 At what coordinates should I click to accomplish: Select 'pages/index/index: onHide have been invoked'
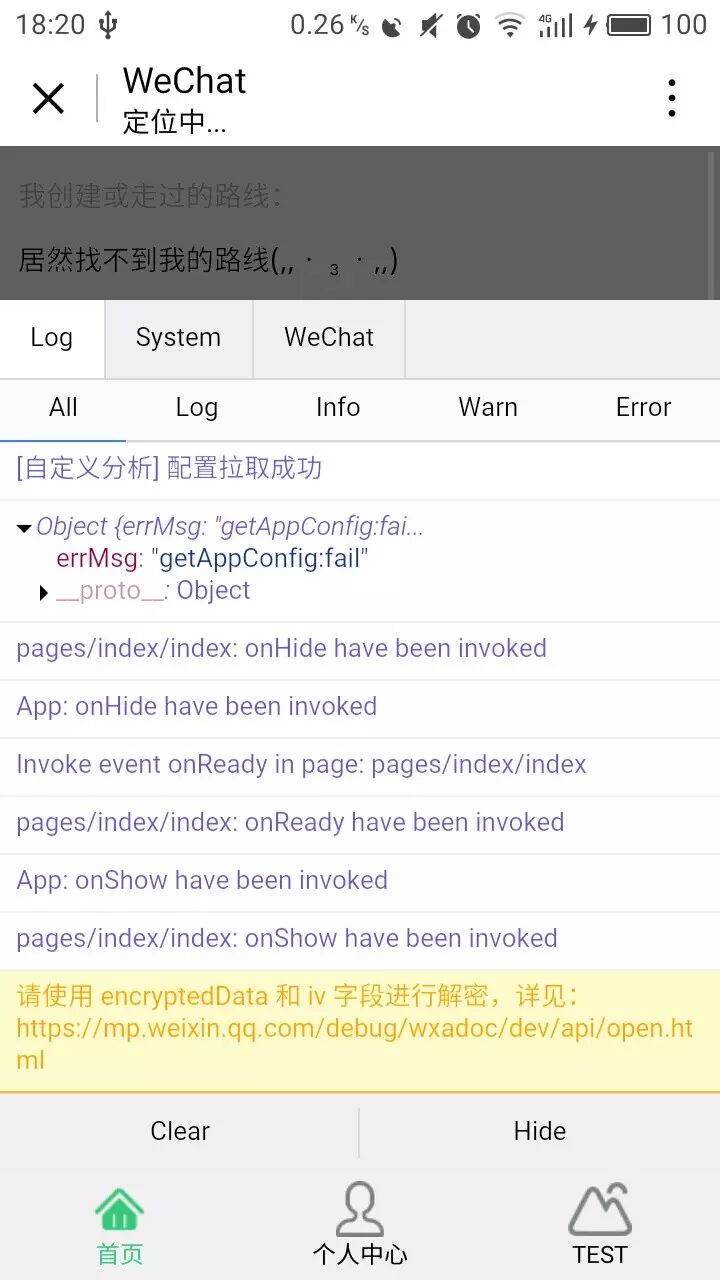360,650
